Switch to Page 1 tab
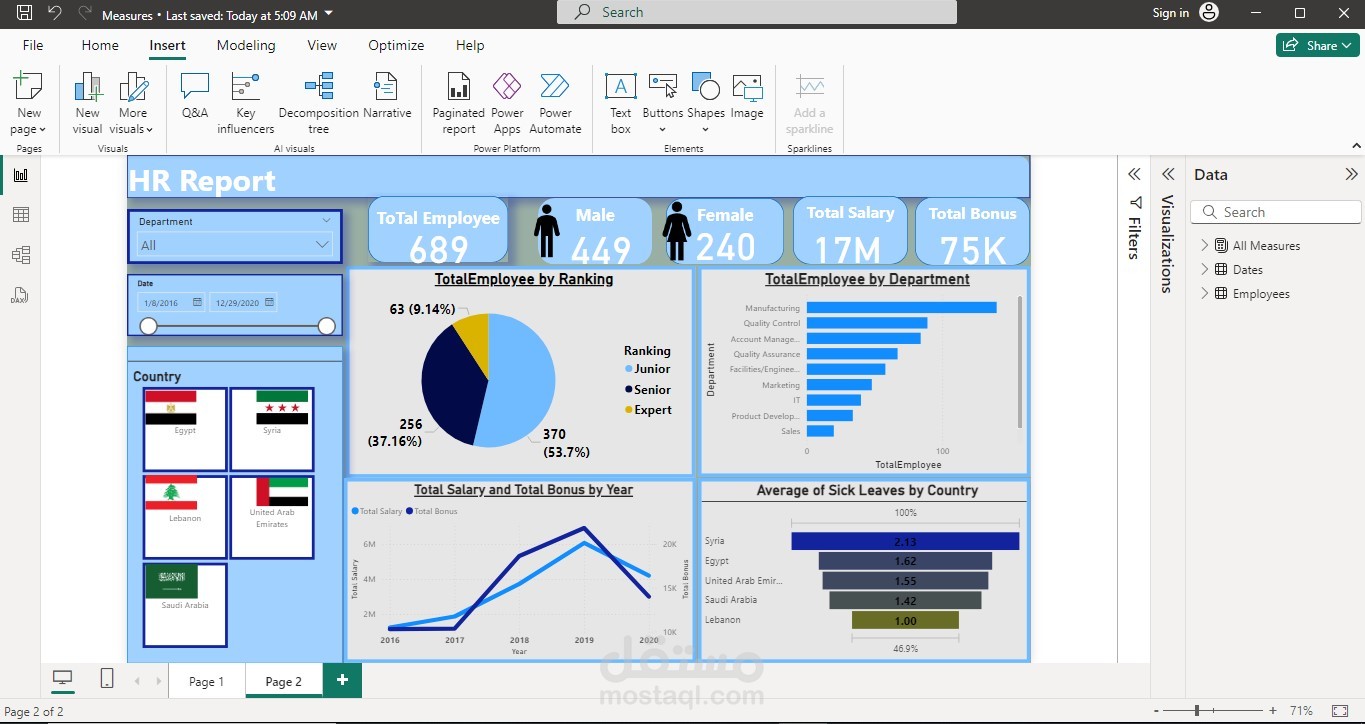 [x=207, y=681]
